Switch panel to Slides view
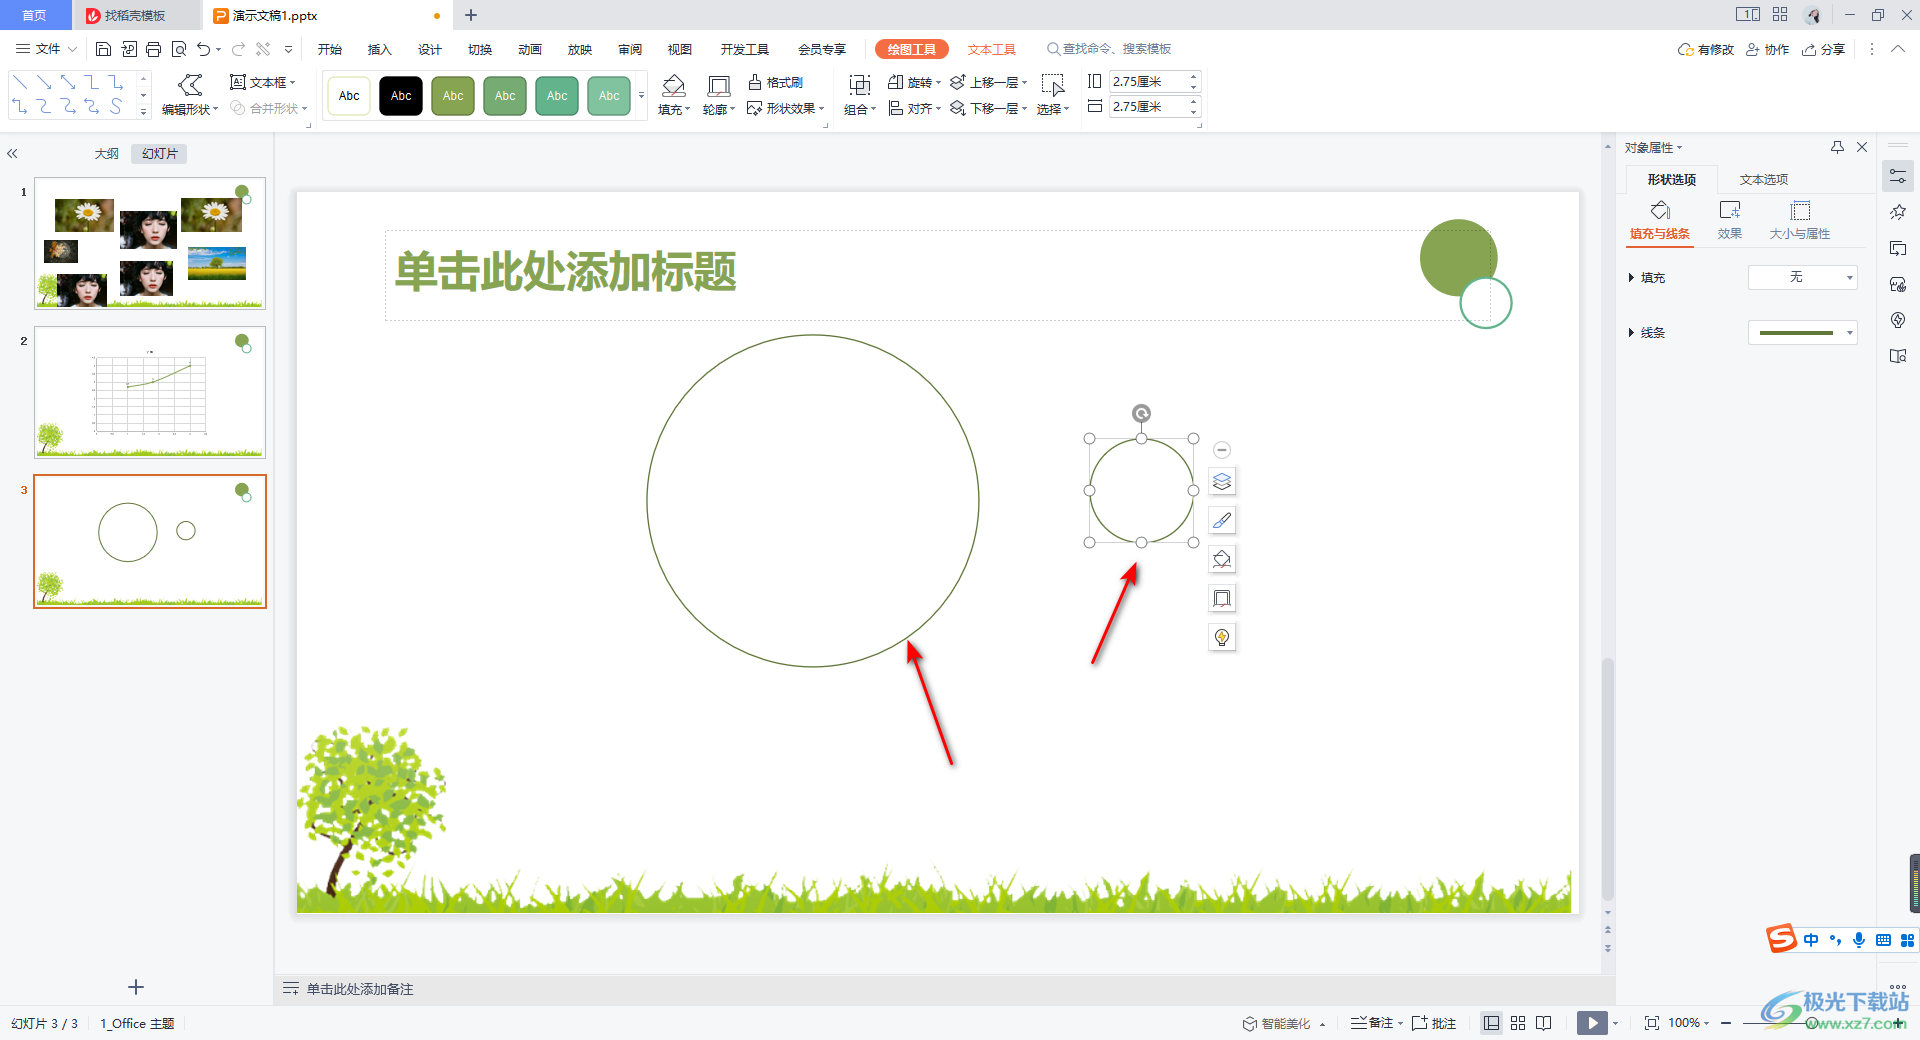 [x=160, y=153]
